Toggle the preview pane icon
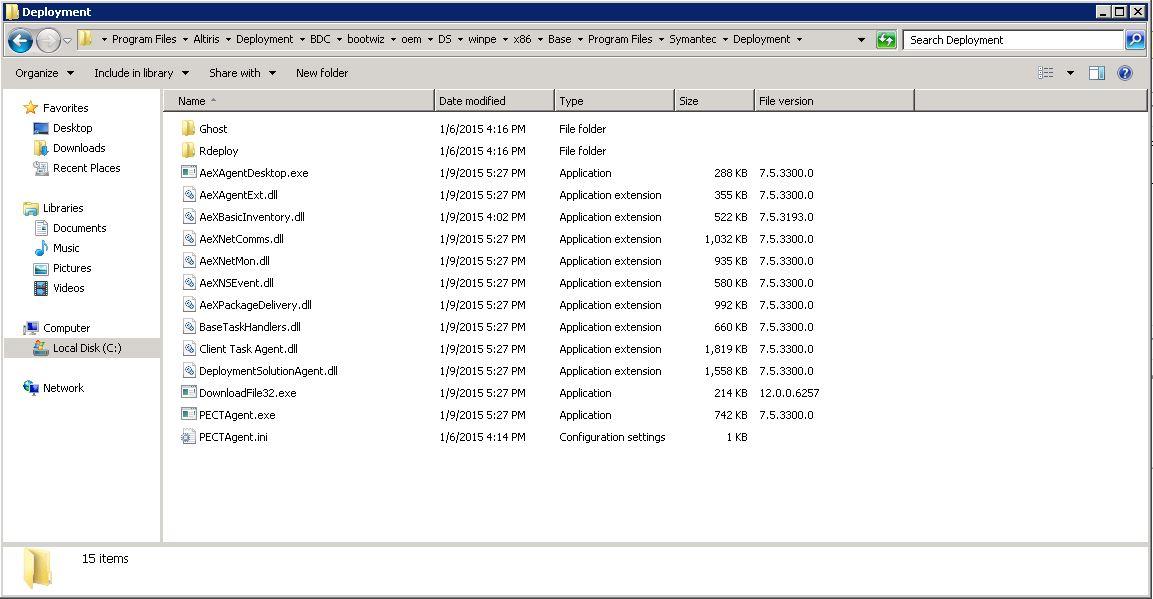 [1096, 73]
